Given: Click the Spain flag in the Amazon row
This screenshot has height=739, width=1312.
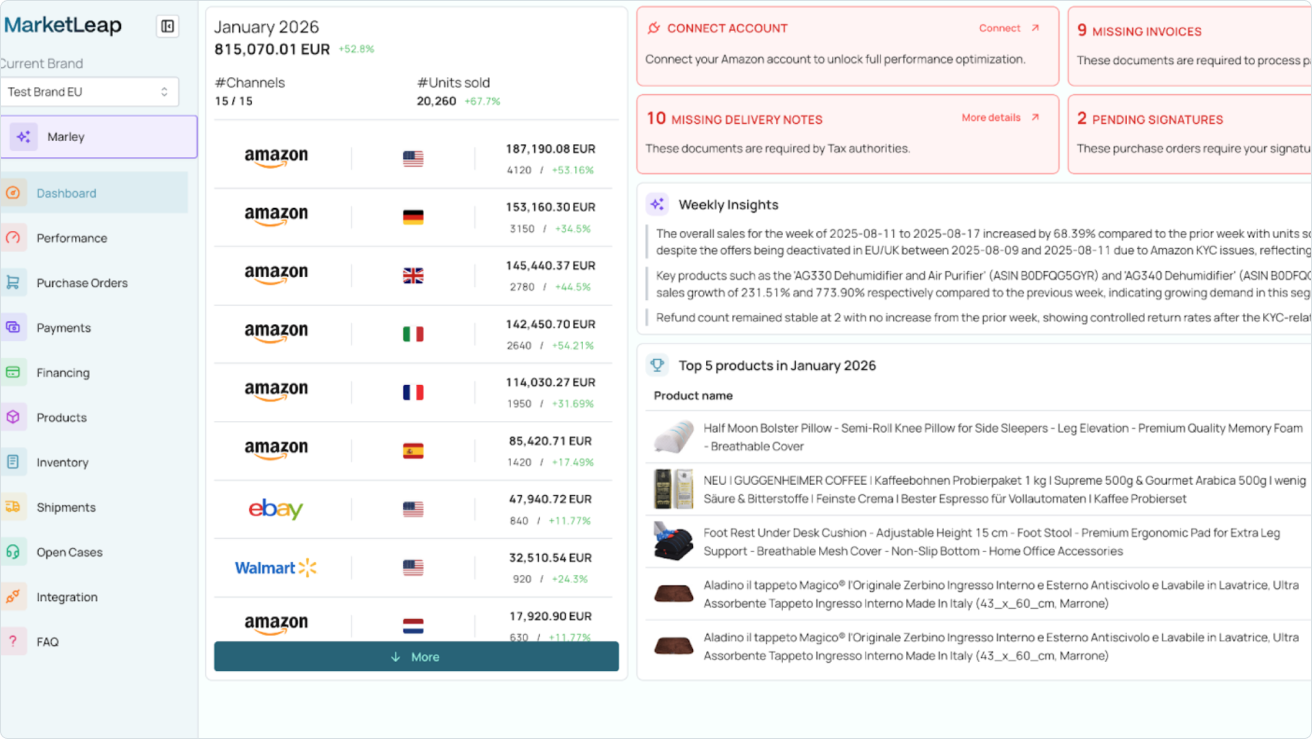Looking at the screenshot, I should (413, 451).
